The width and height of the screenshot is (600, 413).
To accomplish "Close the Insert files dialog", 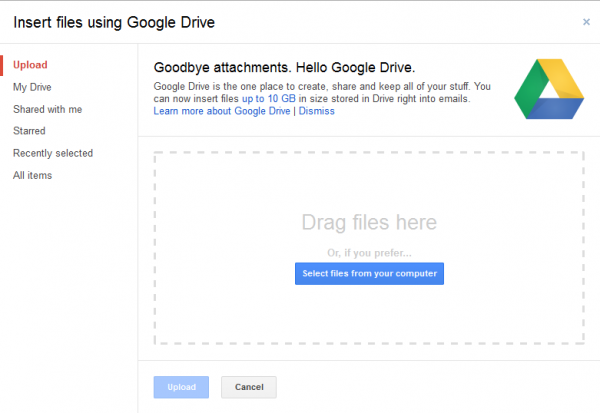I will (586, 22).
